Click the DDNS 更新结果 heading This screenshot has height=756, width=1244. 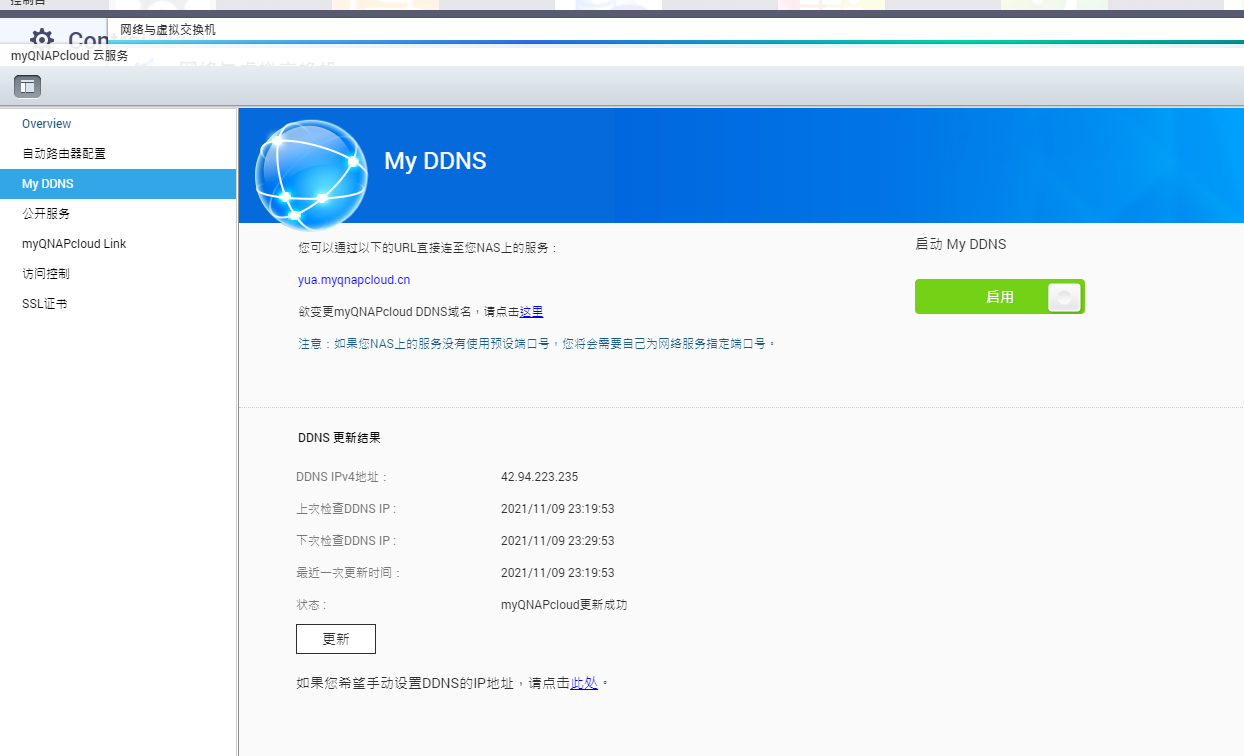tap(339, 438)
